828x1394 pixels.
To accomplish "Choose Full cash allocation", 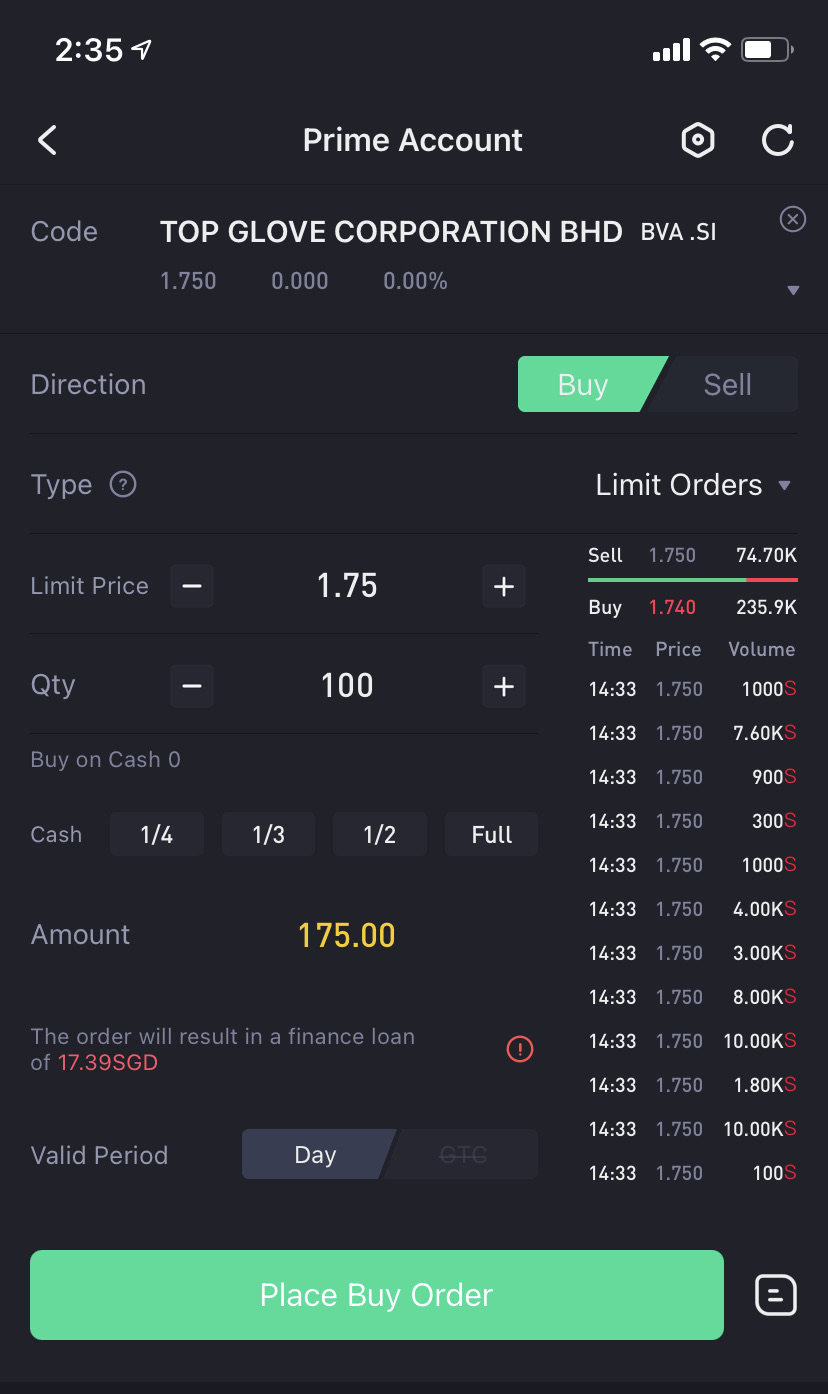I will point(492,835).
